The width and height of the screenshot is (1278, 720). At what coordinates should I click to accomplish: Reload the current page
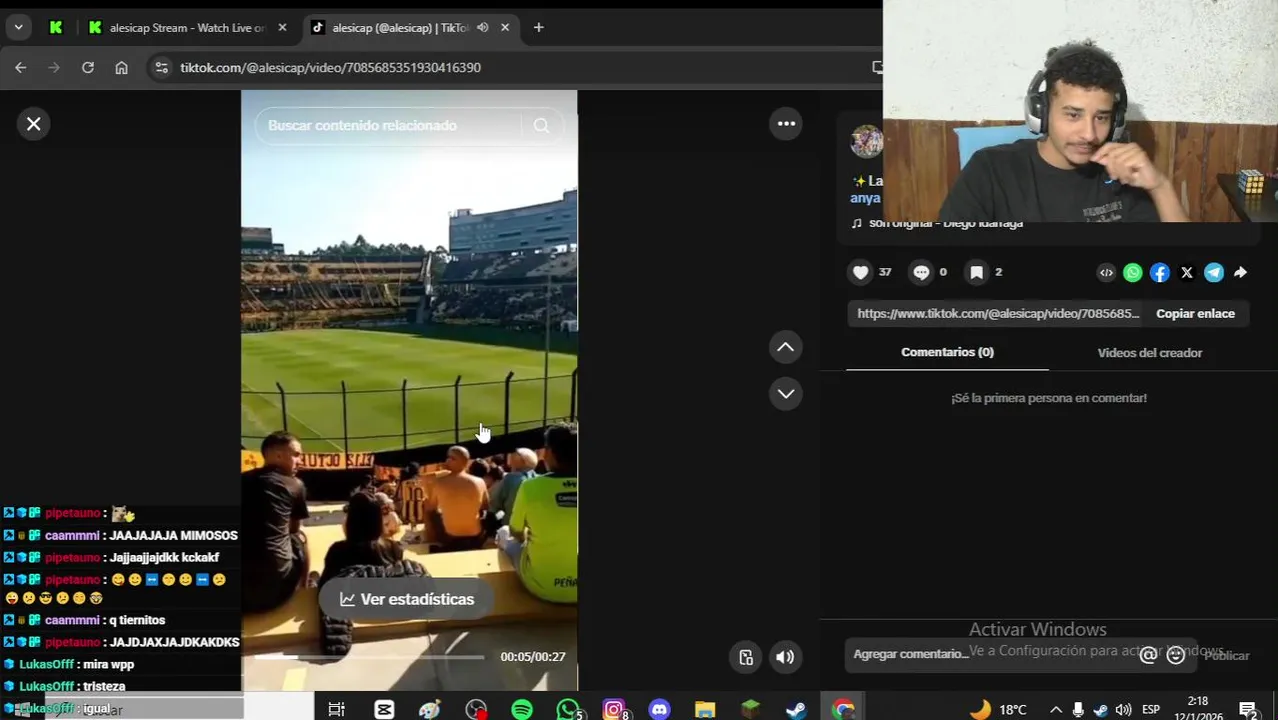pyautogui.click(x=88, y=67)
